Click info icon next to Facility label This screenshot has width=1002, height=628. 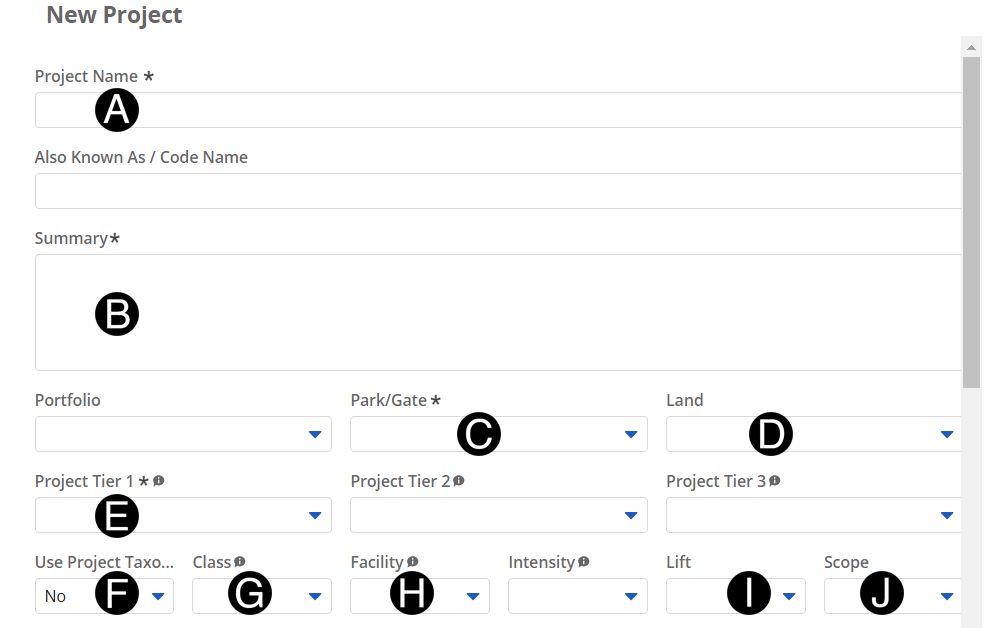tap(413, 562)
